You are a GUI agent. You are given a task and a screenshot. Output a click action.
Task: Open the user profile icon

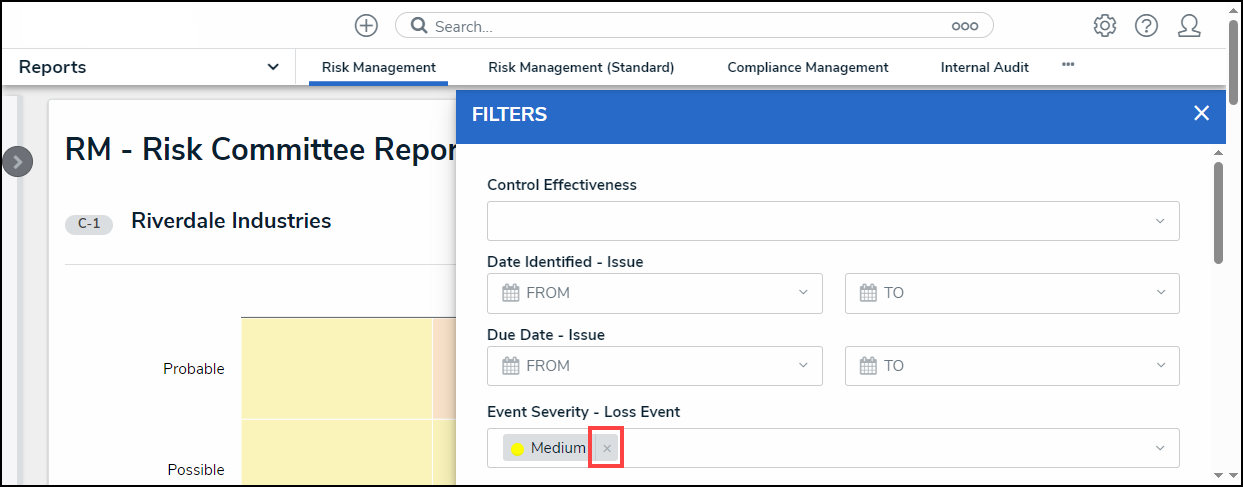tap(1189, 26)
